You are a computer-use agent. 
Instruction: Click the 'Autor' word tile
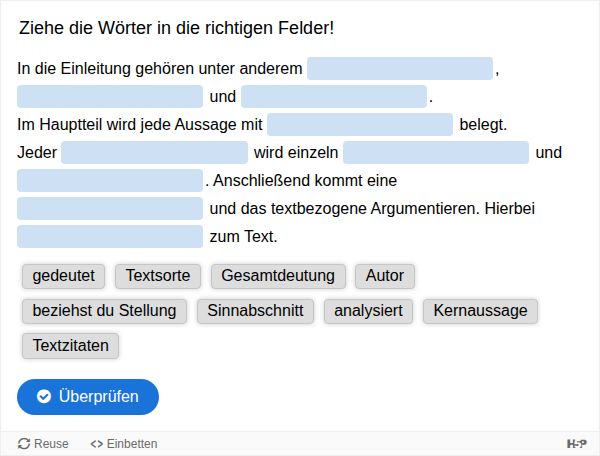(385, 276)
